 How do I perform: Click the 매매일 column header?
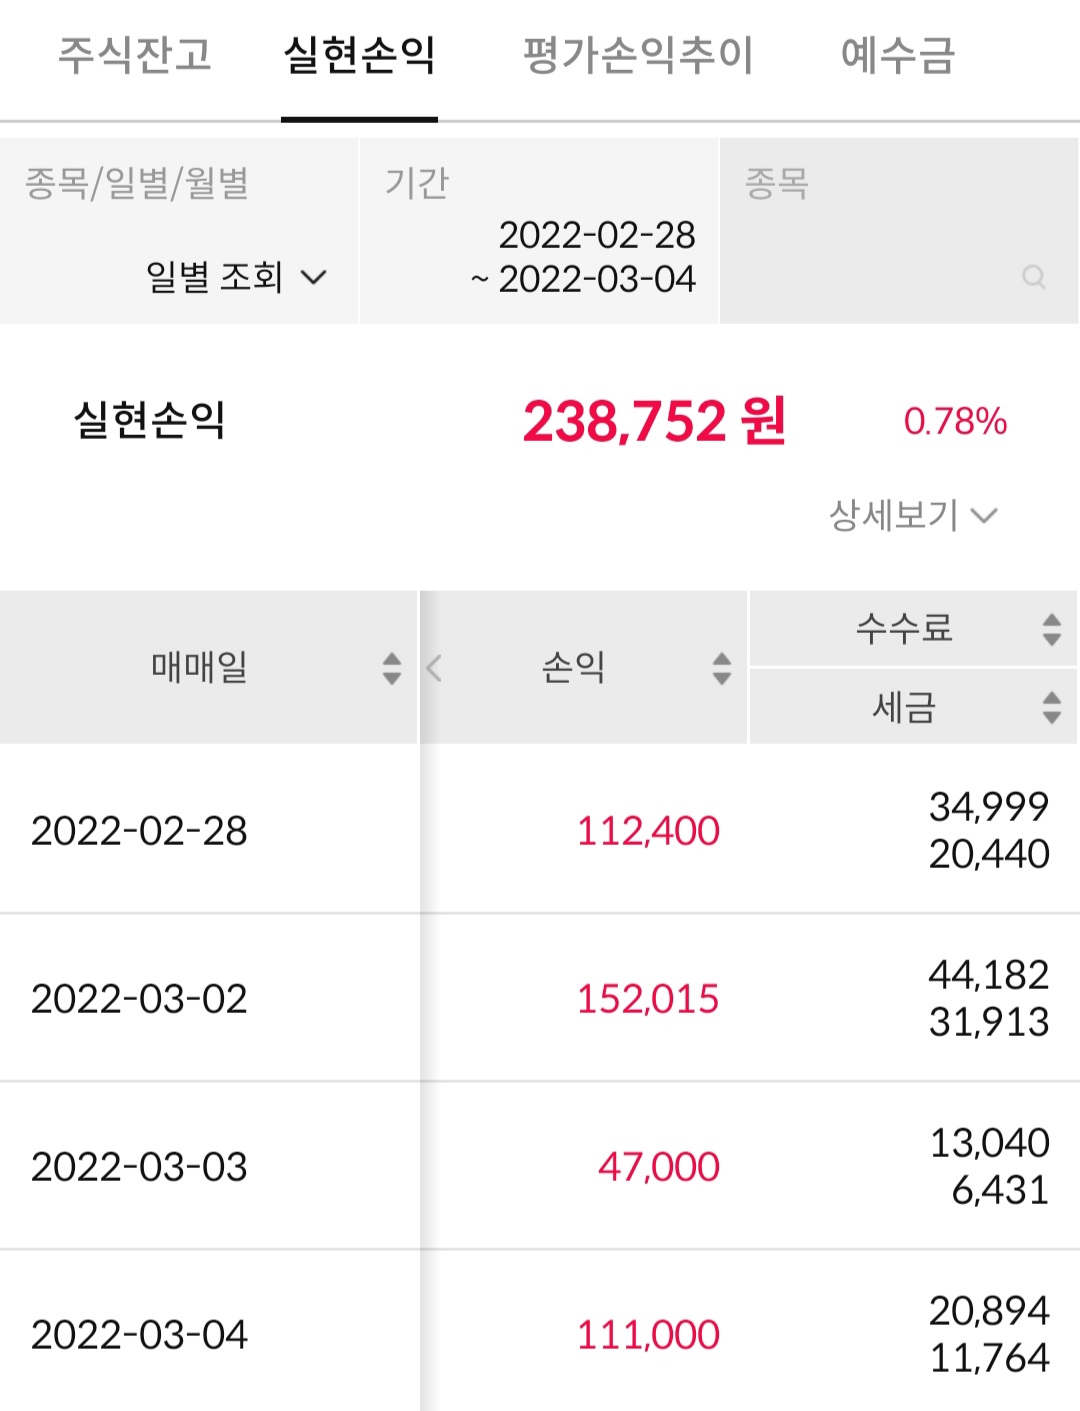tap(199, 667)
